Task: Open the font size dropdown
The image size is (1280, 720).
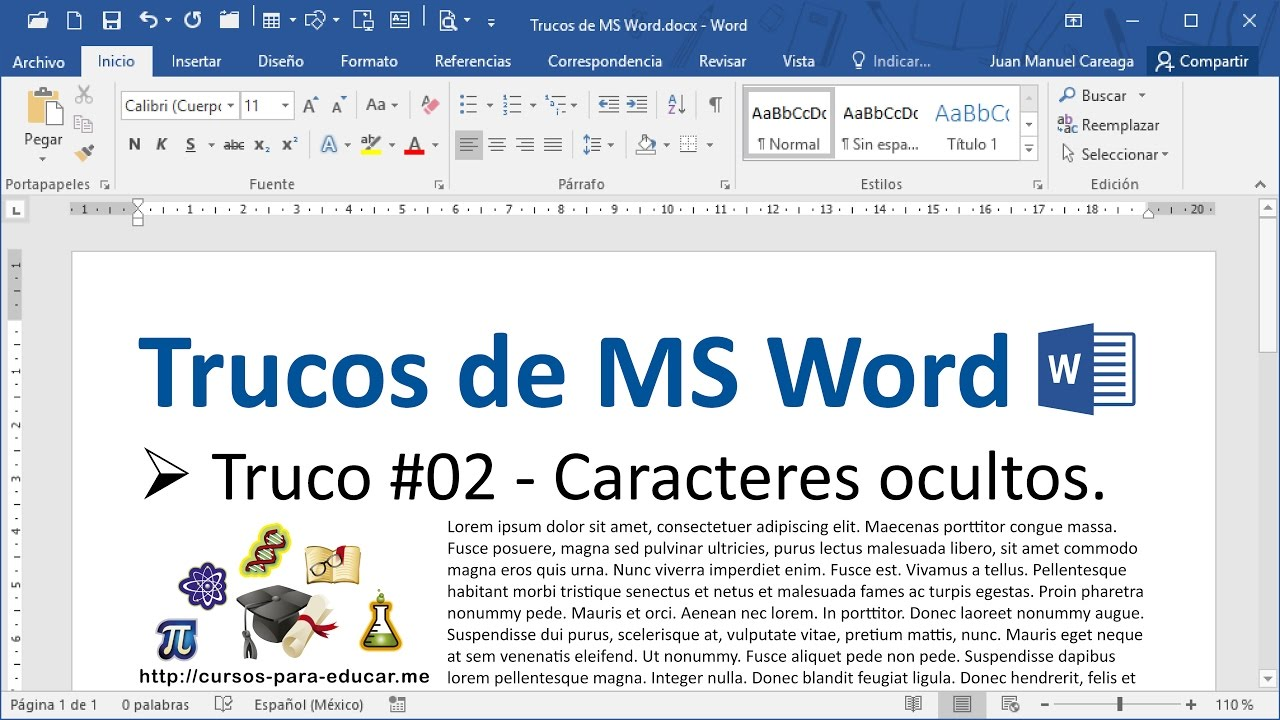Action: coord(286,105)
